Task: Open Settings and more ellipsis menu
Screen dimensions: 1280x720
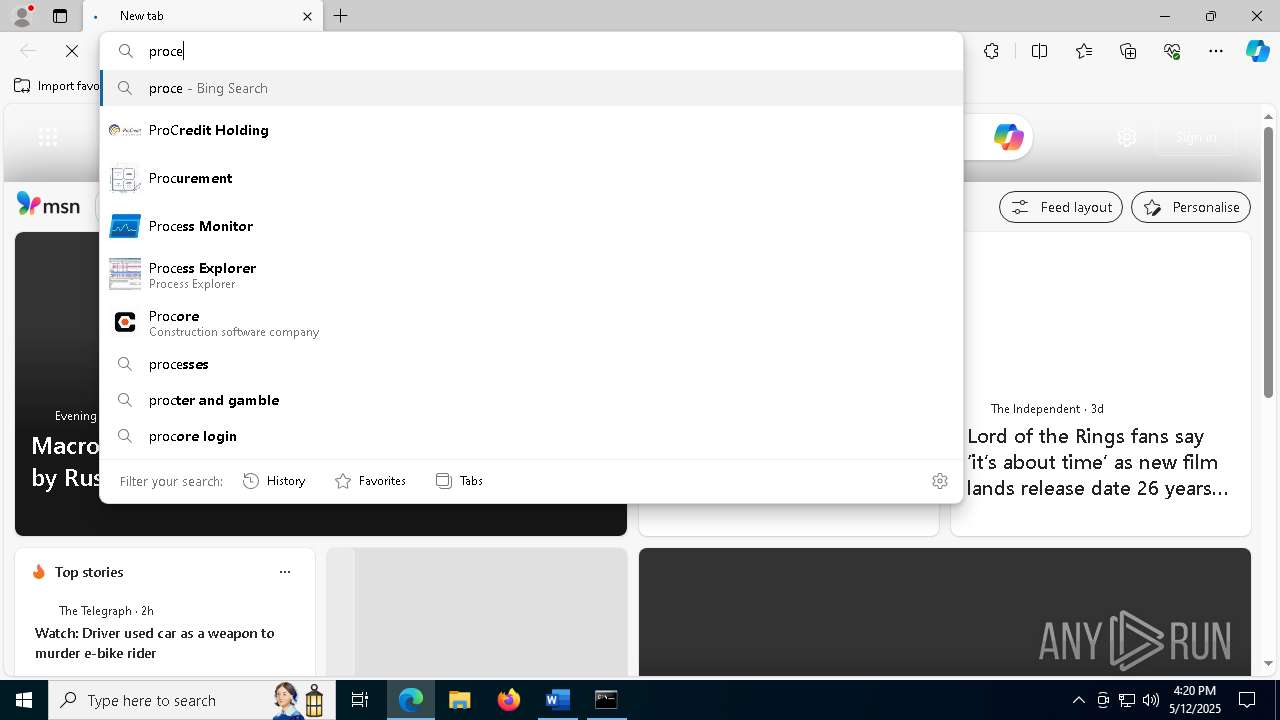Action: [1216, 51]
